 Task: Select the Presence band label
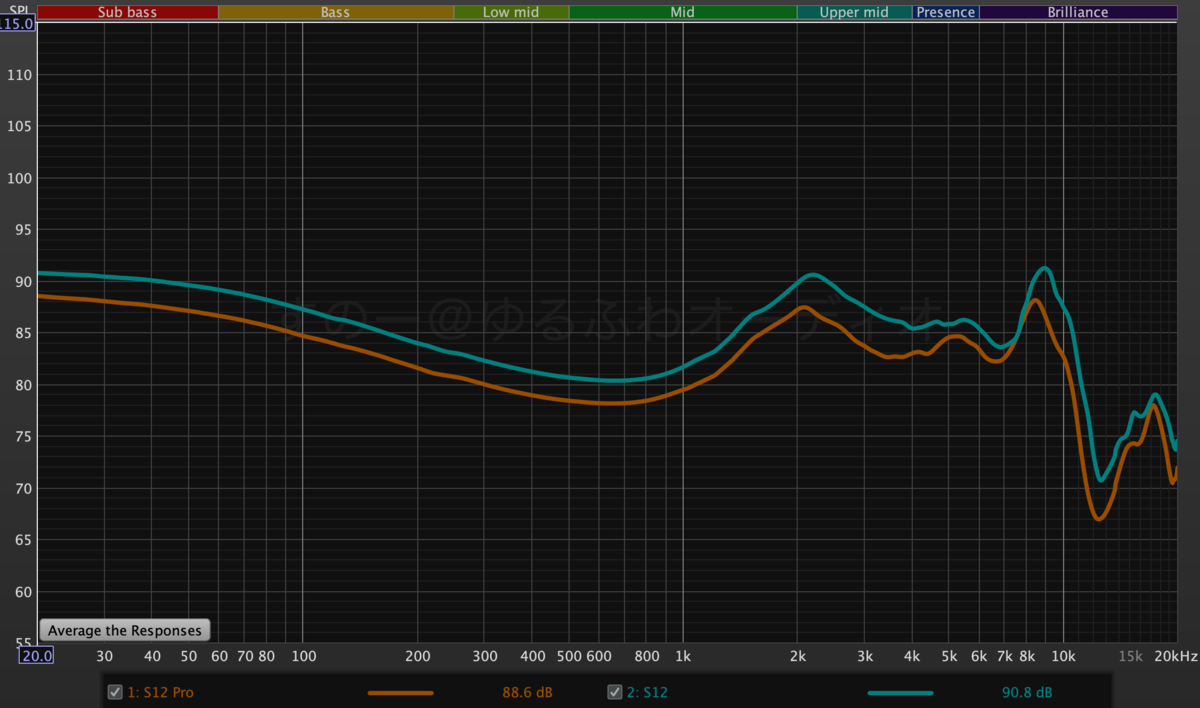point(946,12)
